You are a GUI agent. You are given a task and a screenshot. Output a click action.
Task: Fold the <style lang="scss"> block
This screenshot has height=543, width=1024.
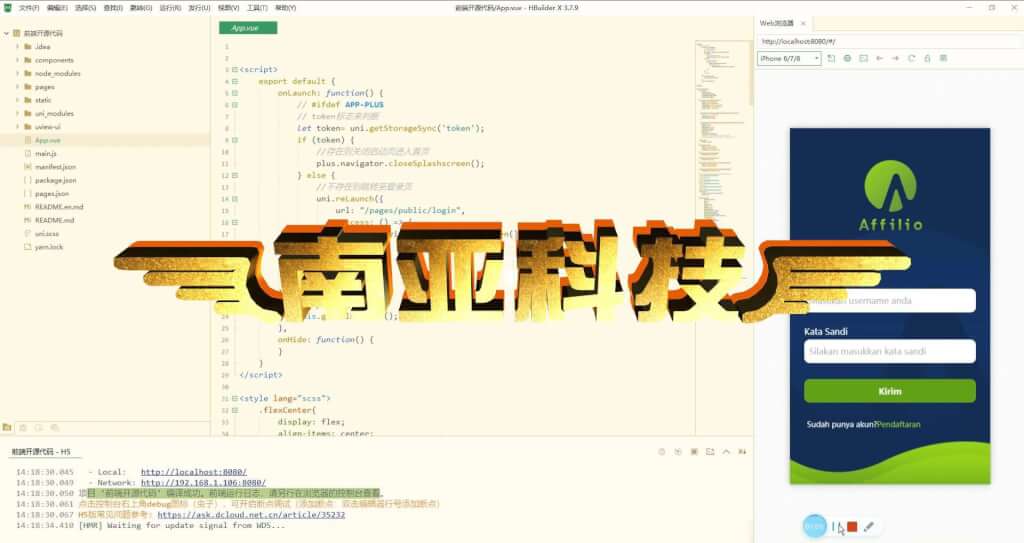pyautogui.click(x=235, y=399)
